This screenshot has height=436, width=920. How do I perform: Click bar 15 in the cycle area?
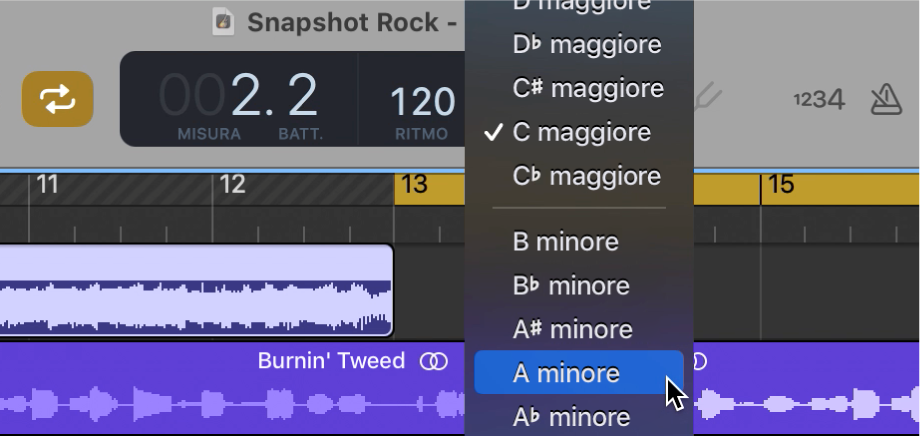pos(781,185)
